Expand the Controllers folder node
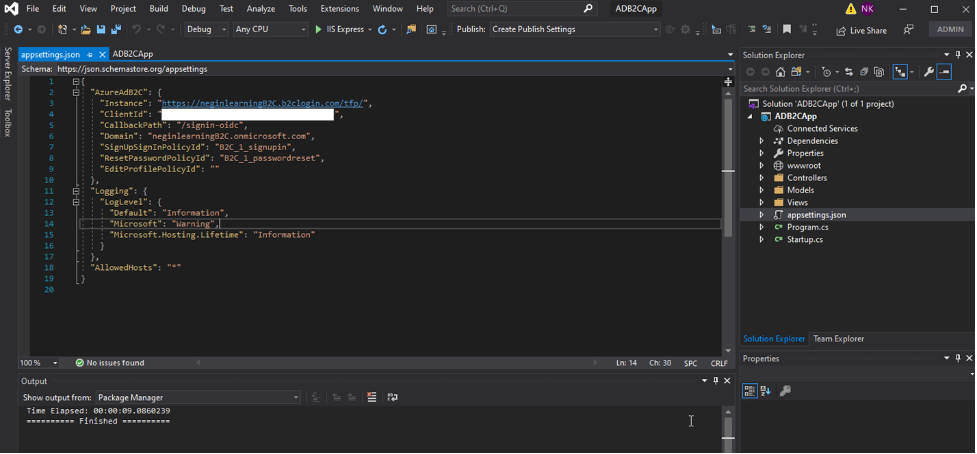Image resolution: width=977 pixels, height=454 pixels. [761, 178]
